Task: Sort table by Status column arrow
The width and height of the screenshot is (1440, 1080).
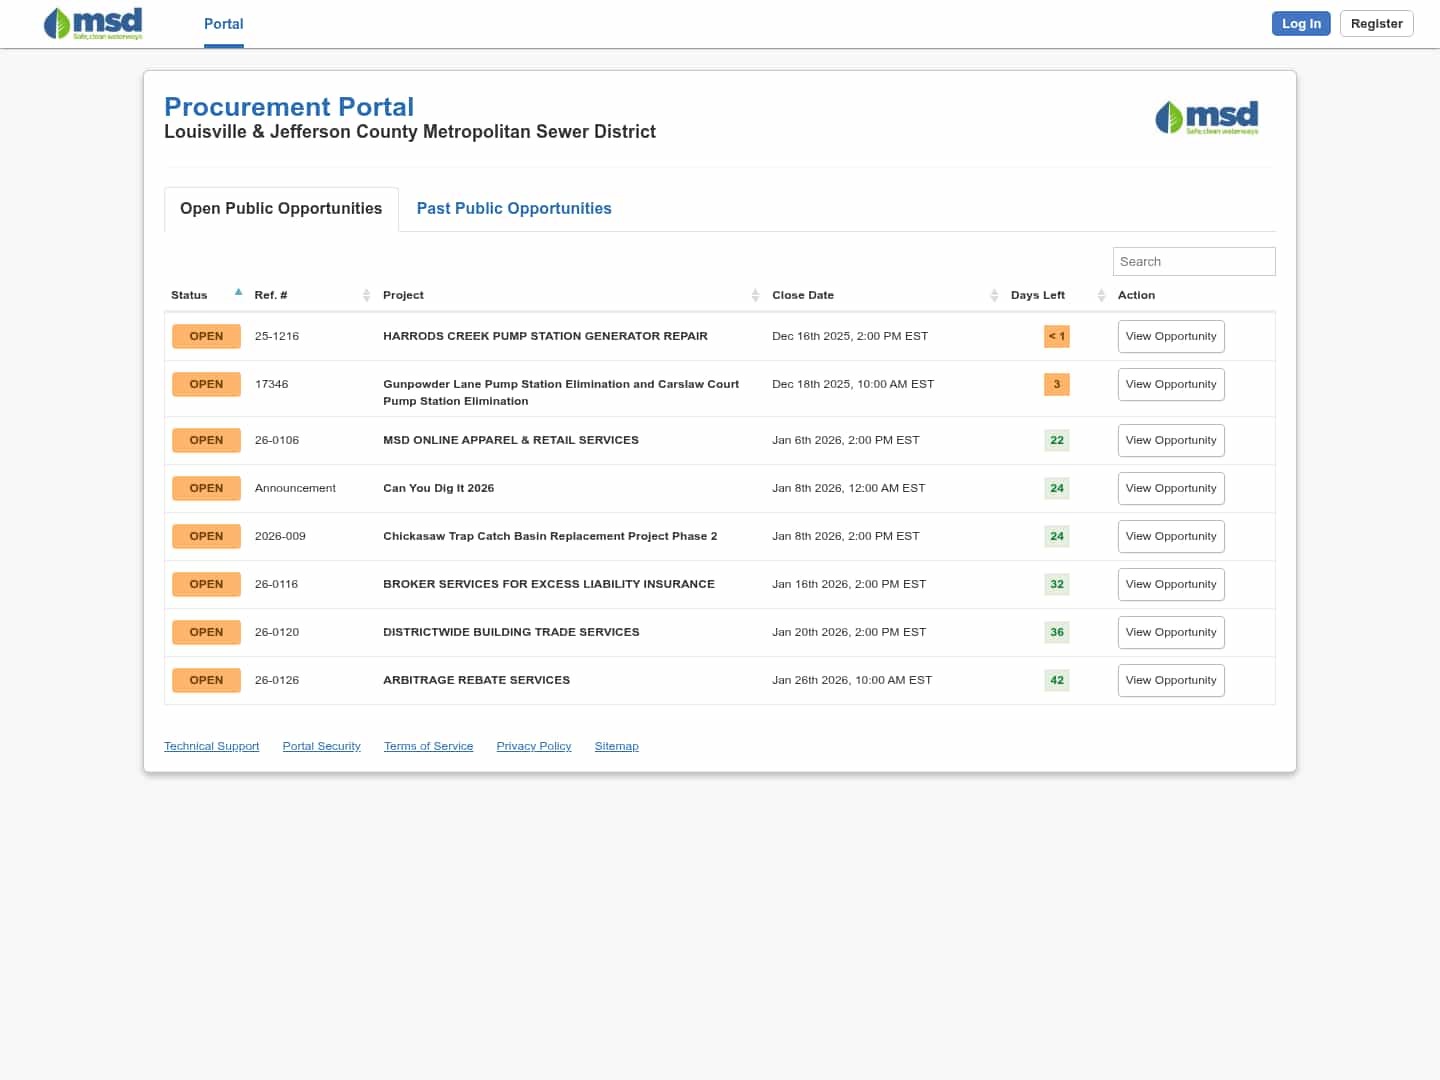Action: [238, 293]
